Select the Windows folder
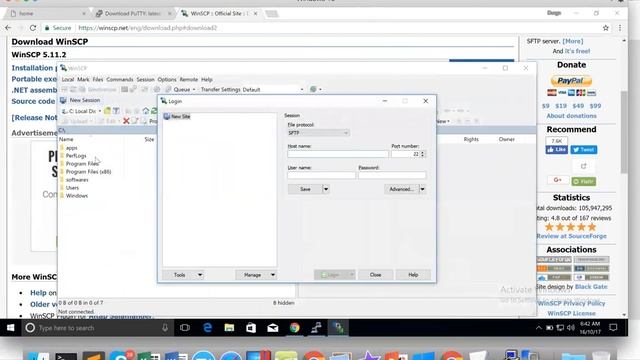Image resolution: width=640 pixels, height=360 pixels. pyautogui.click(x=77, y=196)
